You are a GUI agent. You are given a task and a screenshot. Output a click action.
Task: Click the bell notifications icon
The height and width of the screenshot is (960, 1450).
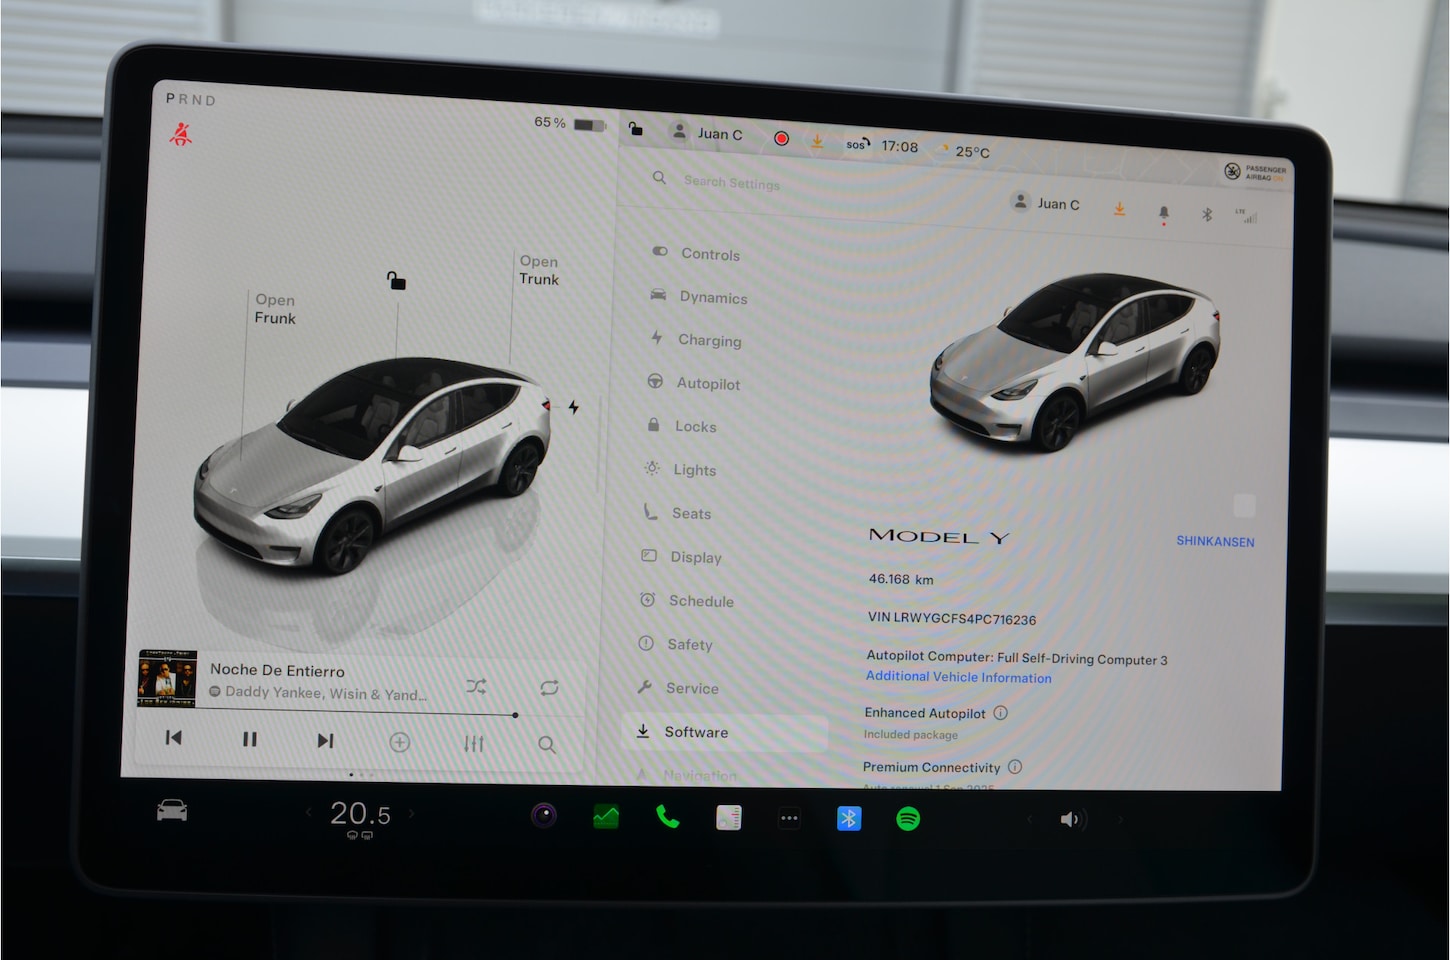pos(1163,212)
